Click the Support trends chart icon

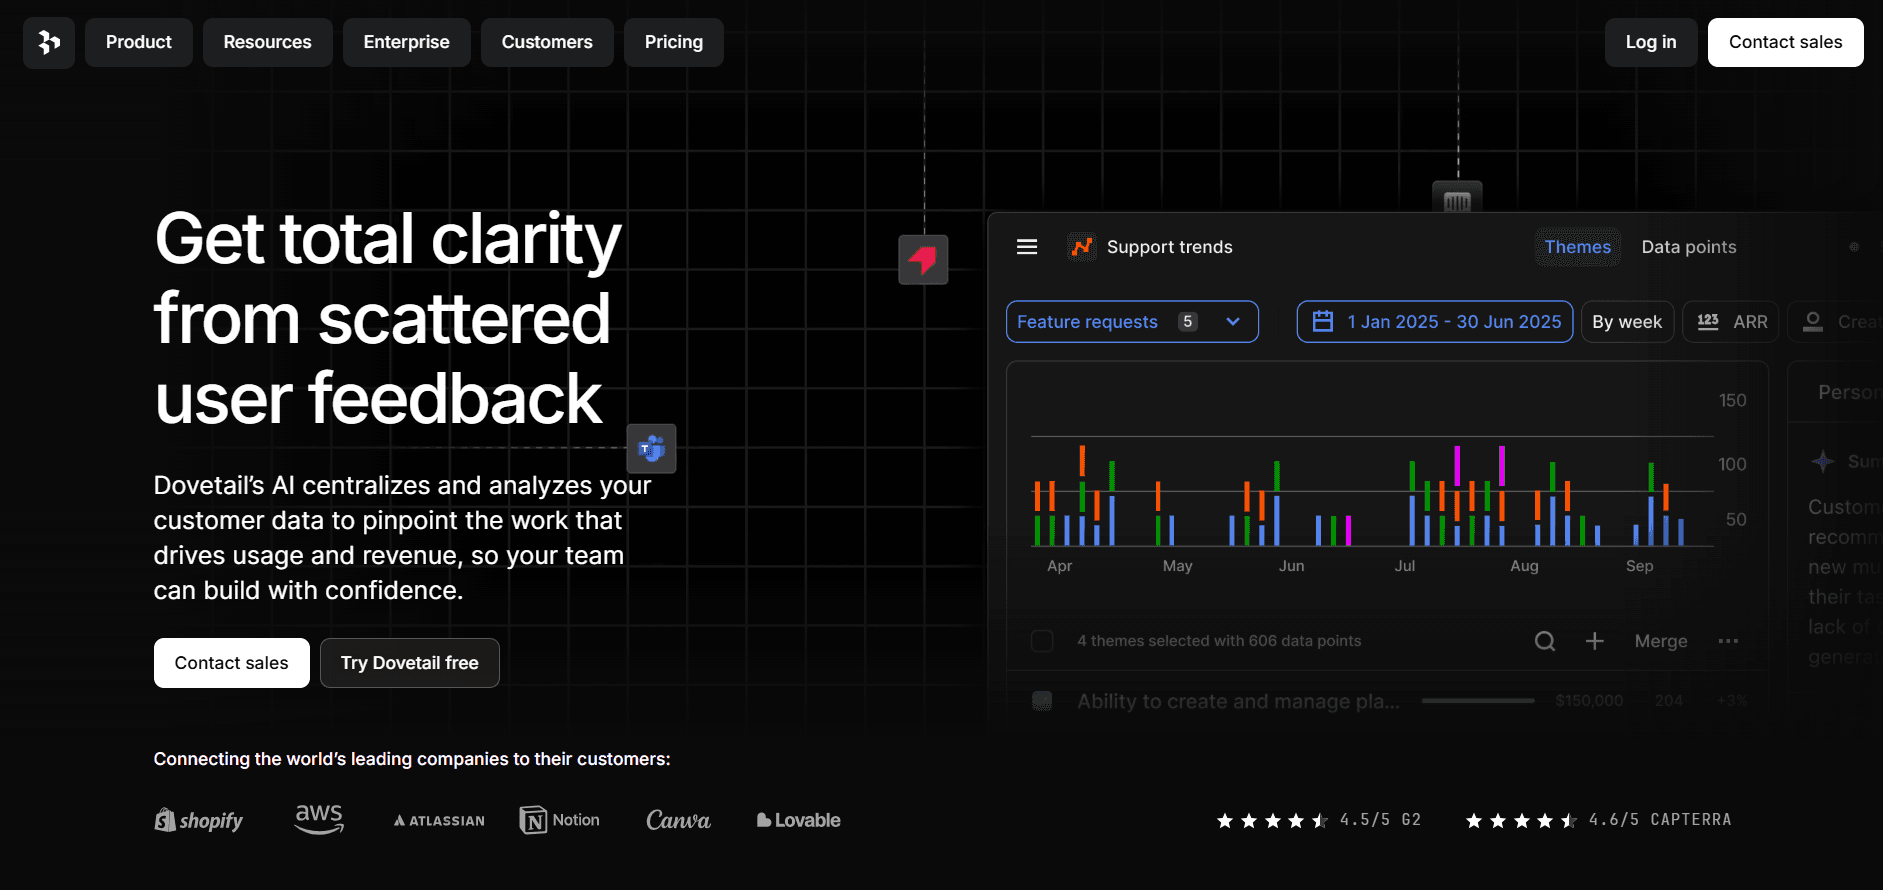tap(1081, 247)
